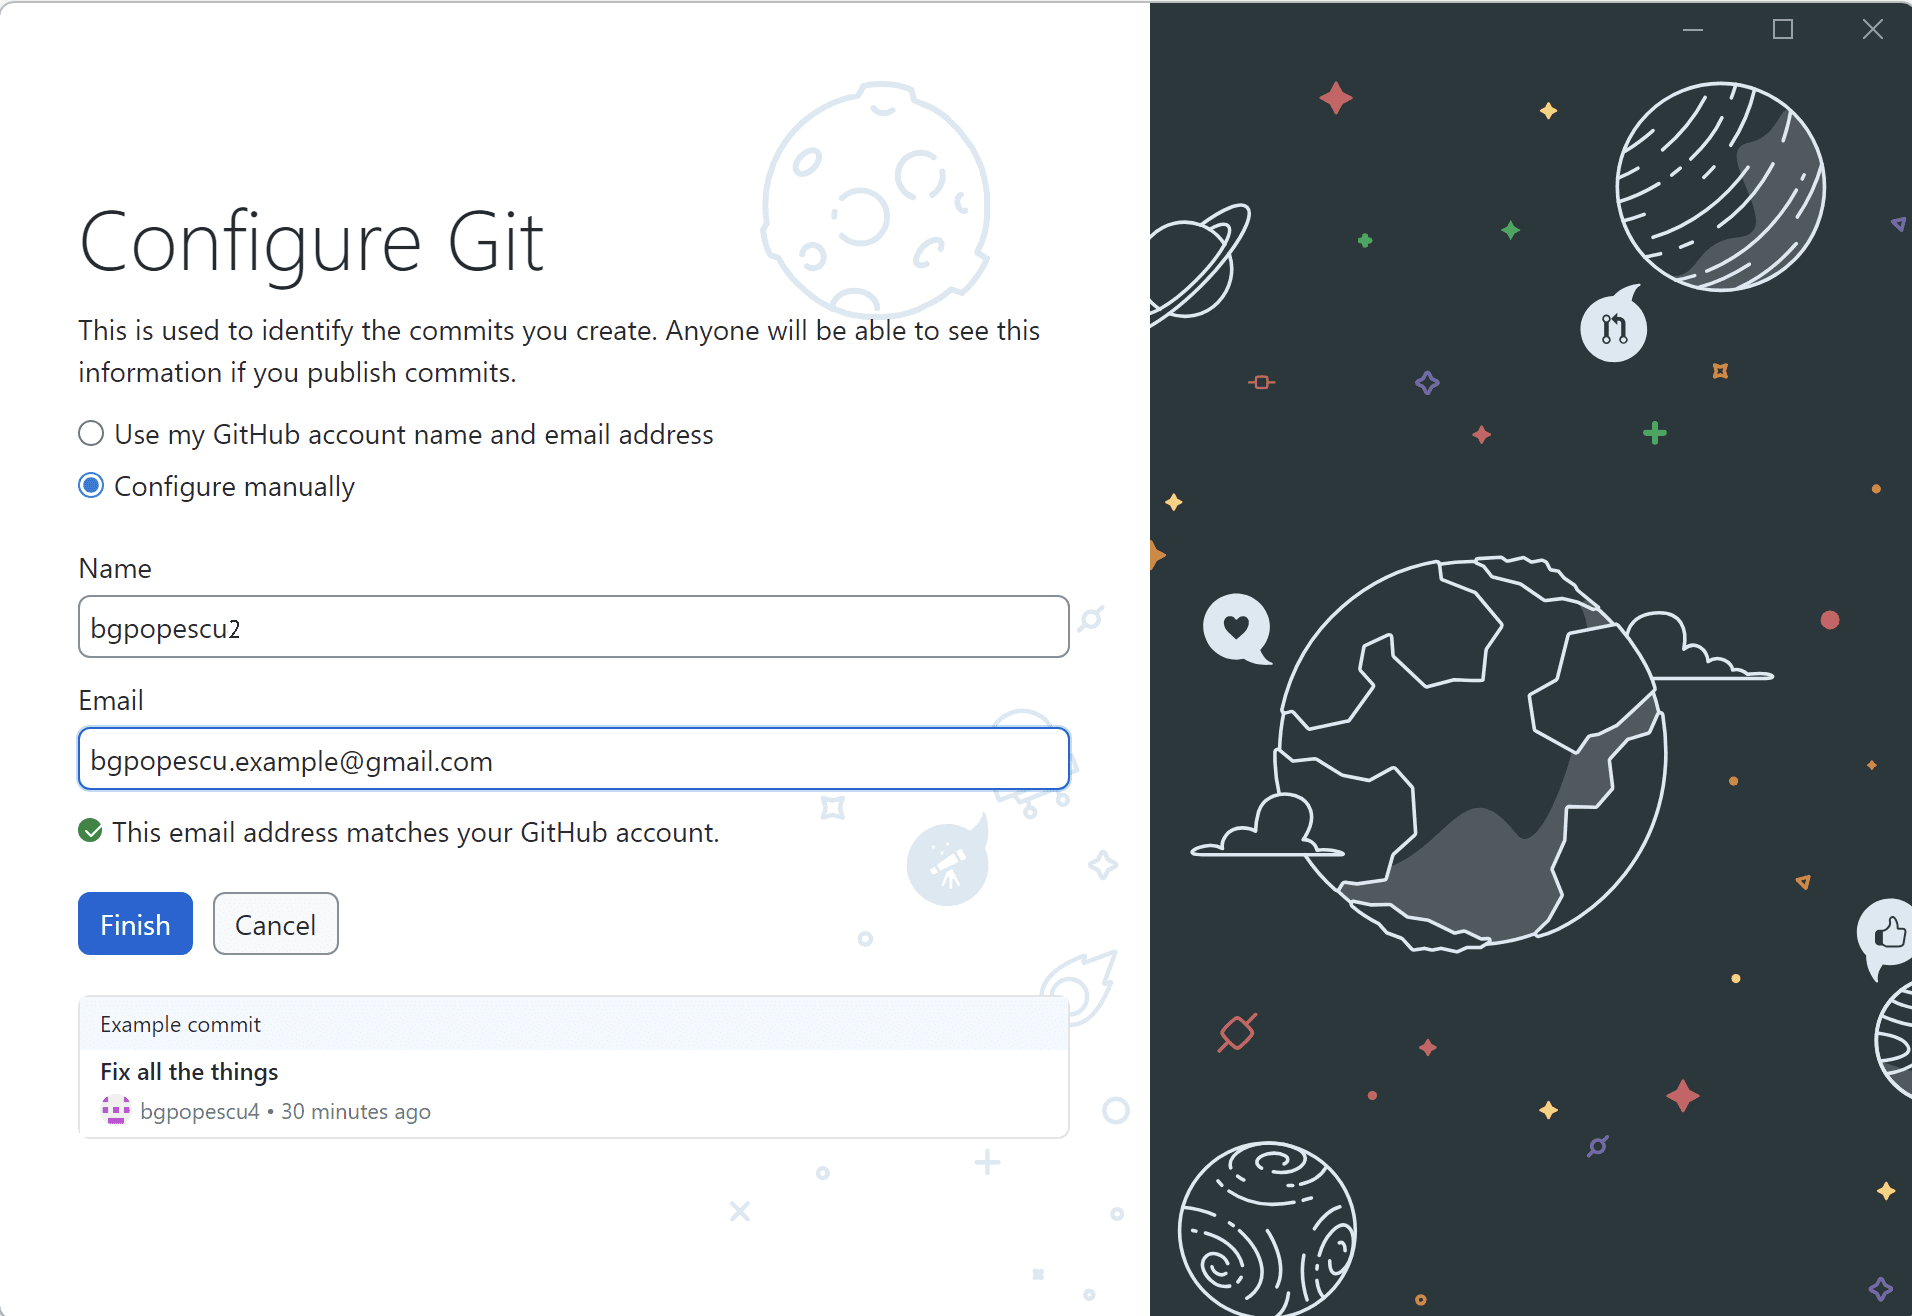Screen dimensions: 1912x1316
Task: Maximize the GitHub Desktop window
Action: (x=1782, y=30)
